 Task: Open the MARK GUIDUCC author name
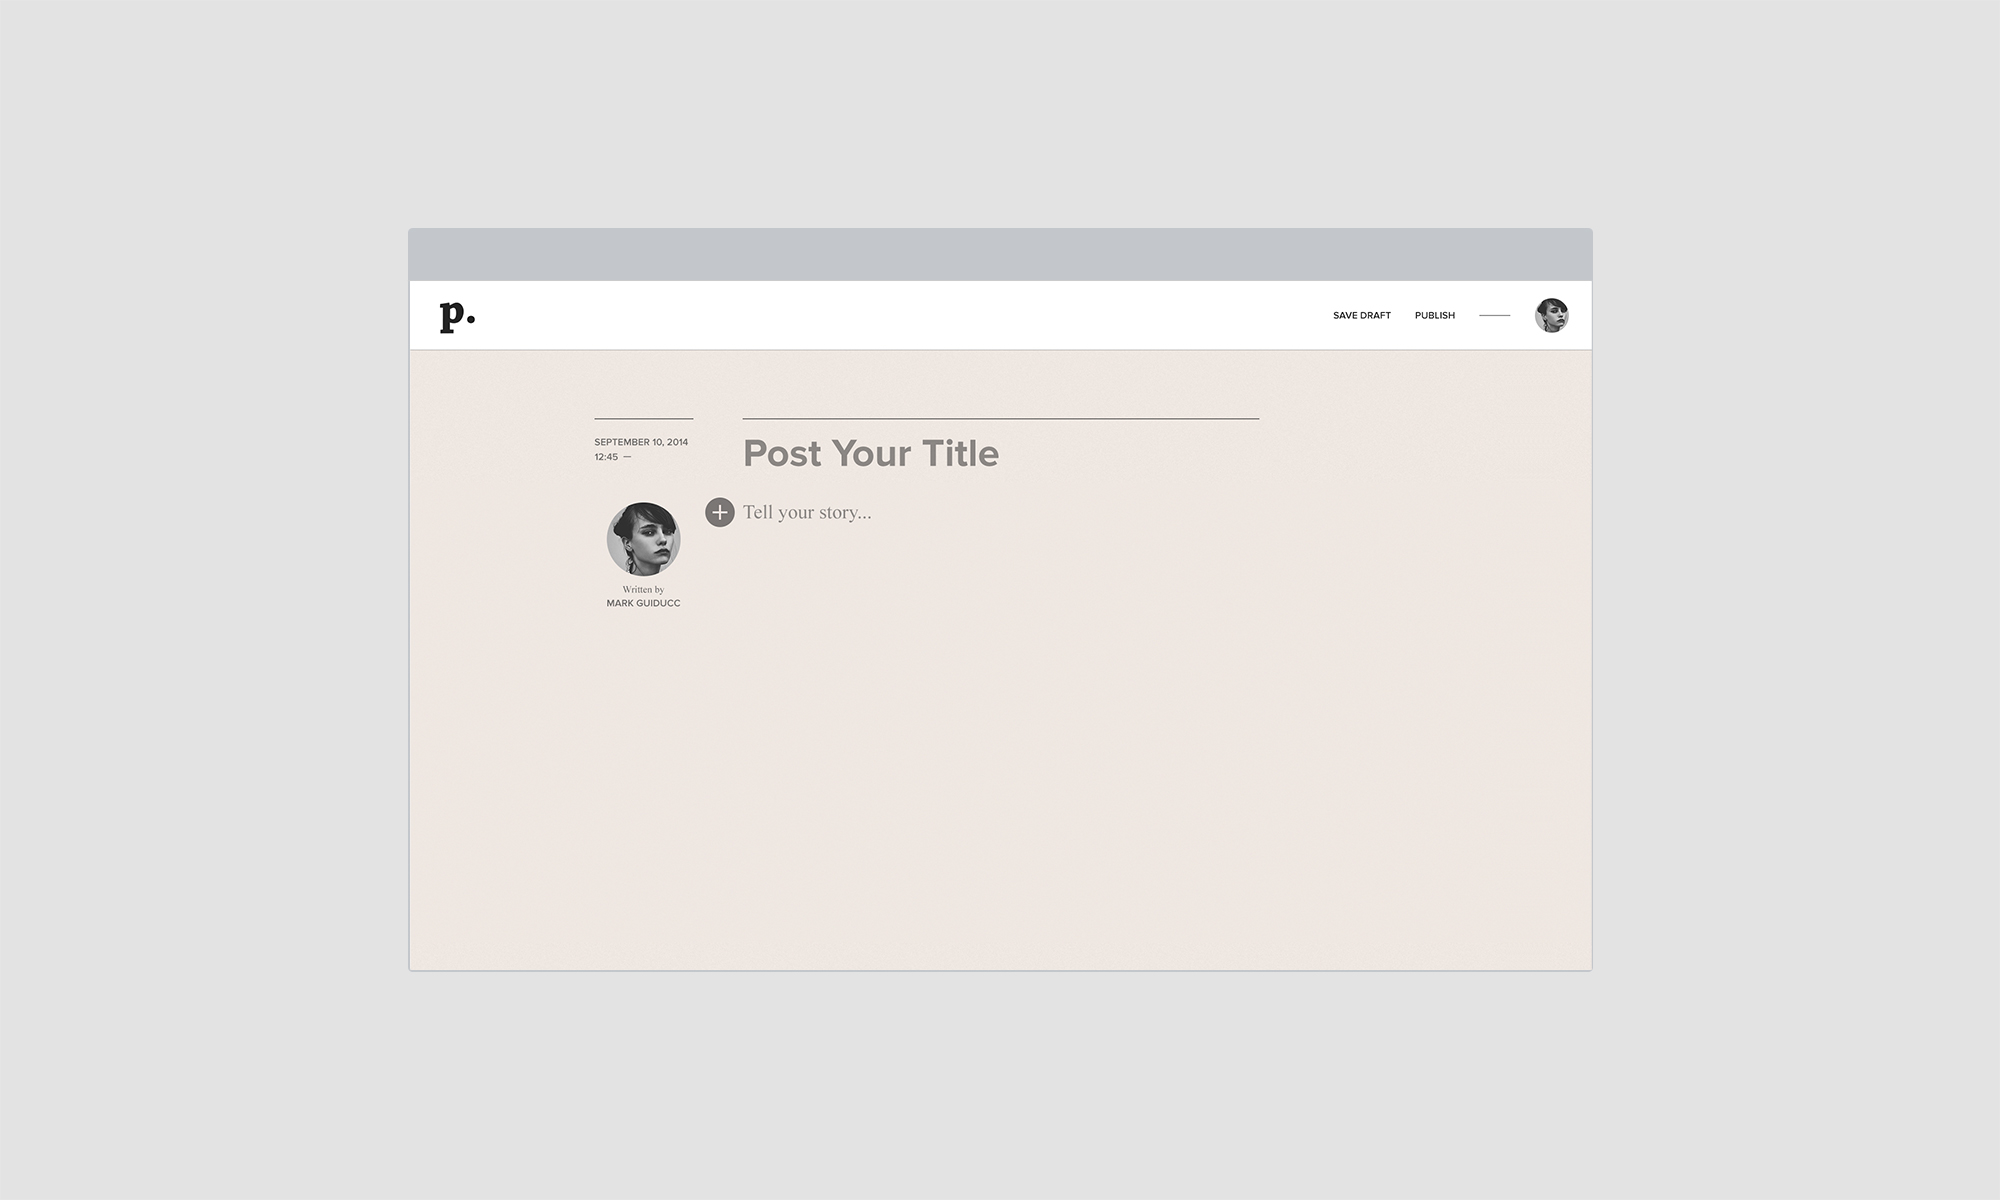pyautogui.click(x=643, y=603)
